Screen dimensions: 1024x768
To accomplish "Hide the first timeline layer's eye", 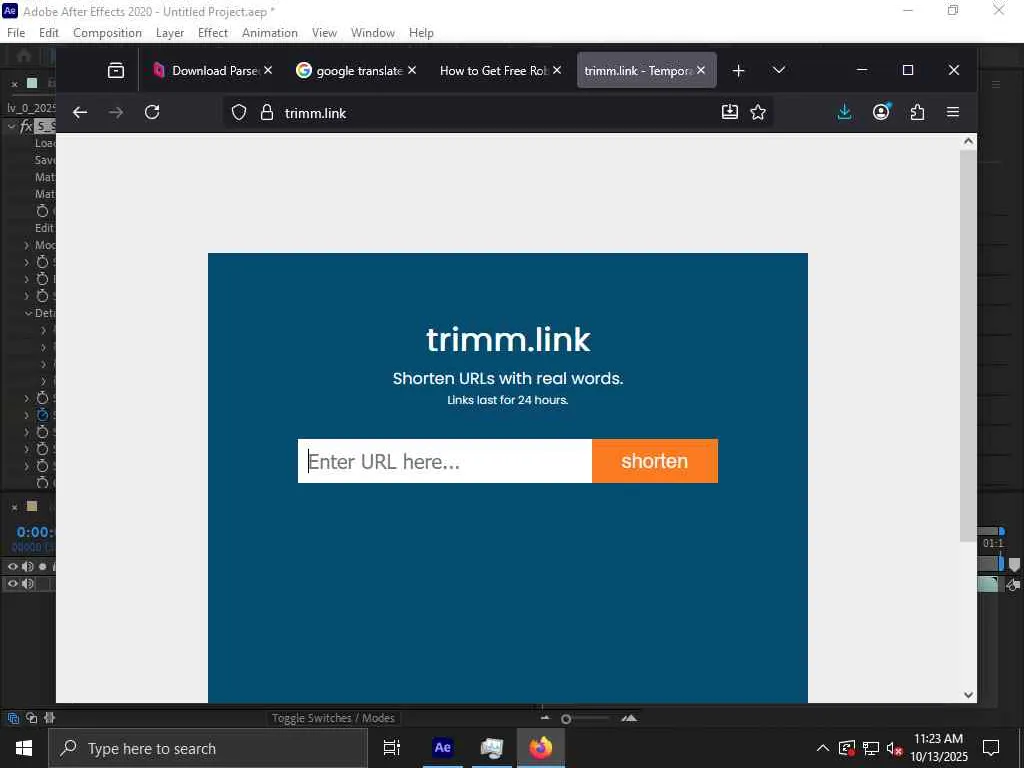I will (x=12, y=566).
